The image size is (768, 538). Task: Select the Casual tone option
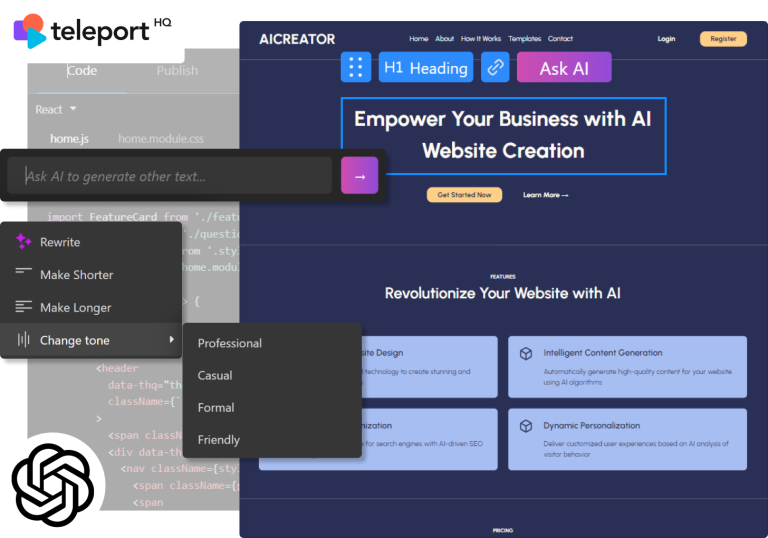pyautogui.click(x=272, y=375)
